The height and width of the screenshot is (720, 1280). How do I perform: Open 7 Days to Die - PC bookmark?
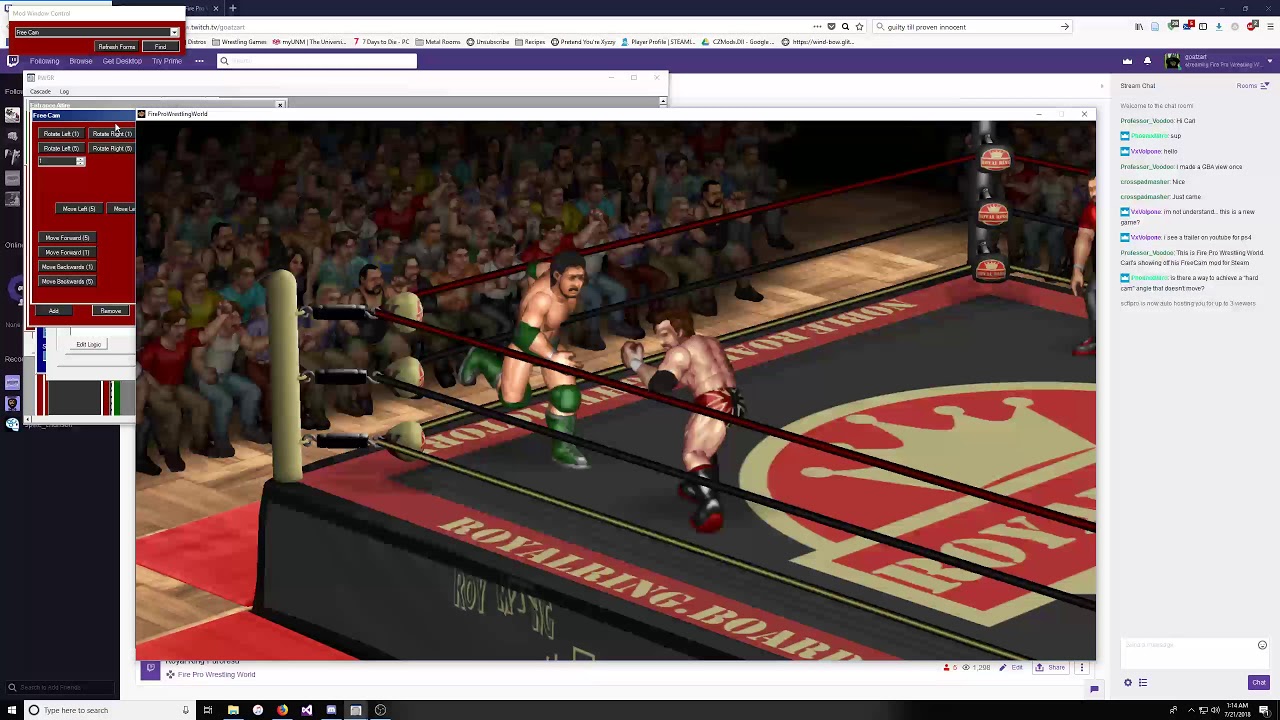pyautogui.click(x=380, y=42)
